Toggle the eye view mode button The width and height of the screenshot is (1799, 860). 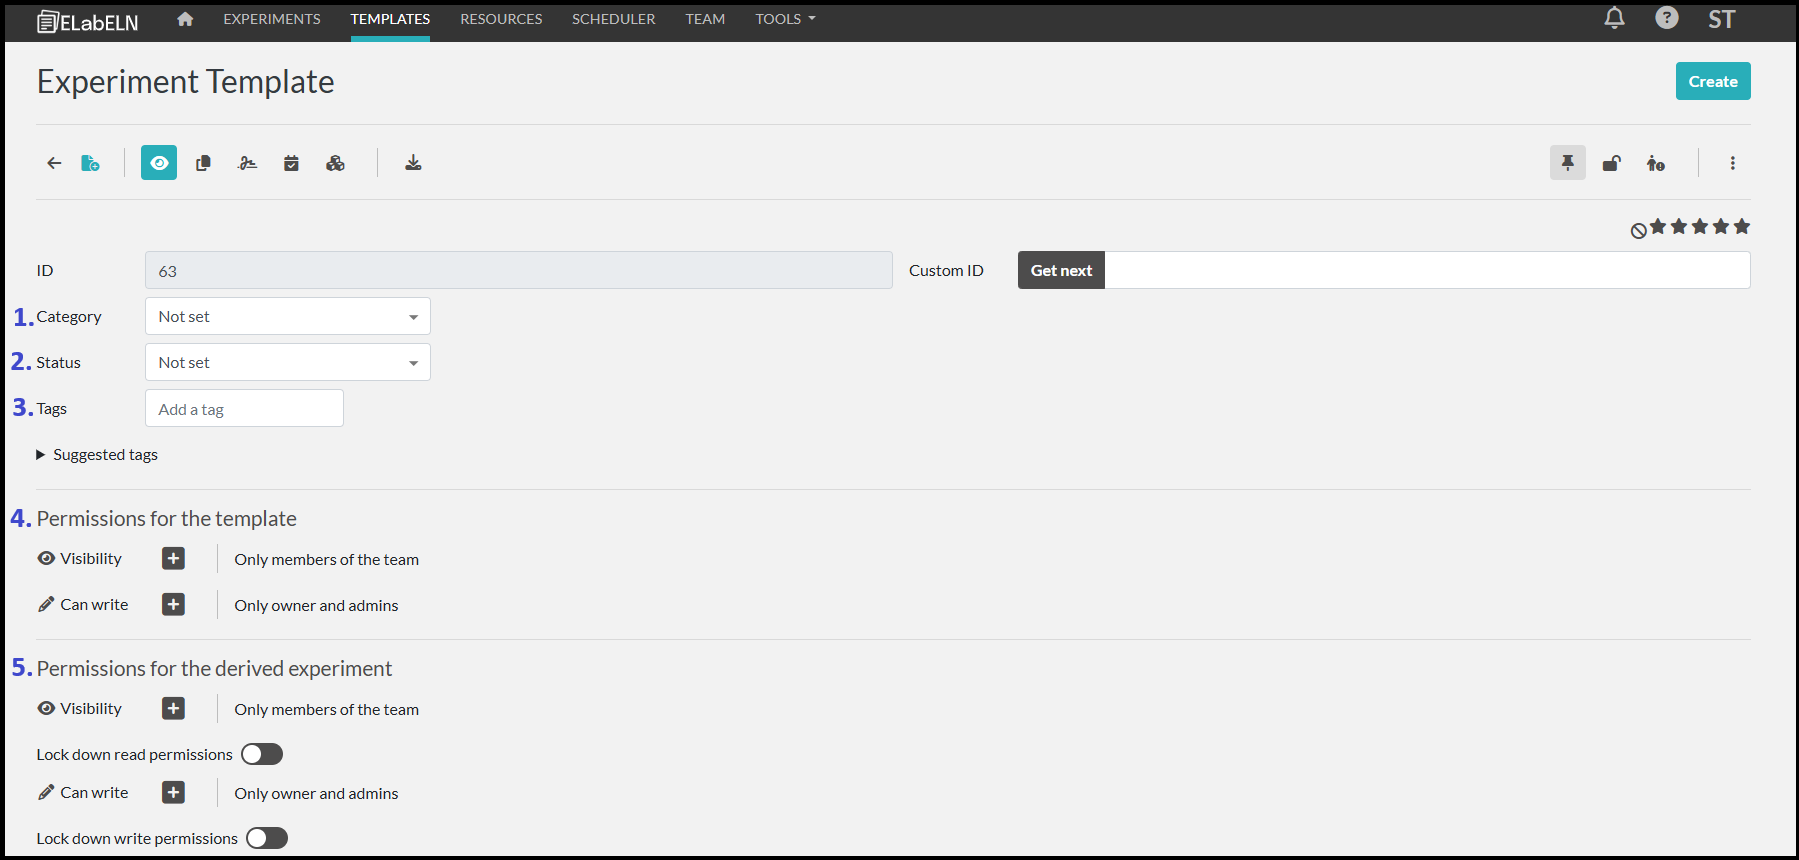159,163
